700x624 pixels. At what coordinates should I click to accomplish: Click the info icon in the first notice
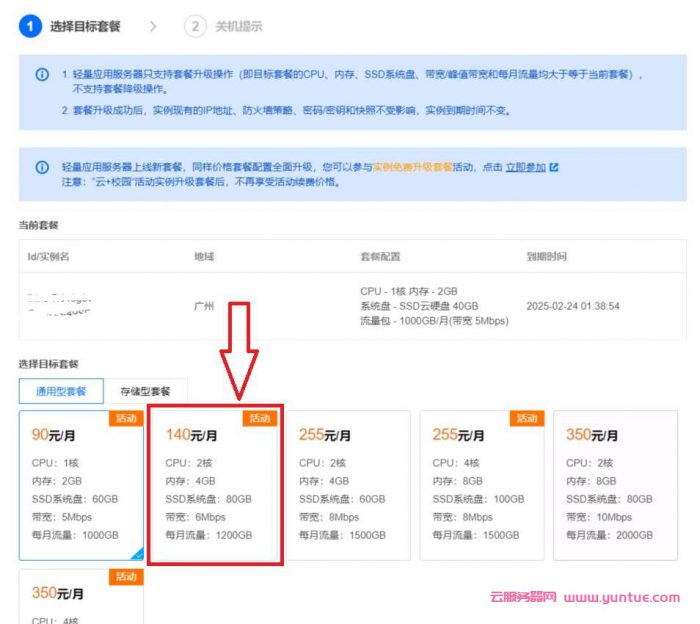click(x=41, y=75)
